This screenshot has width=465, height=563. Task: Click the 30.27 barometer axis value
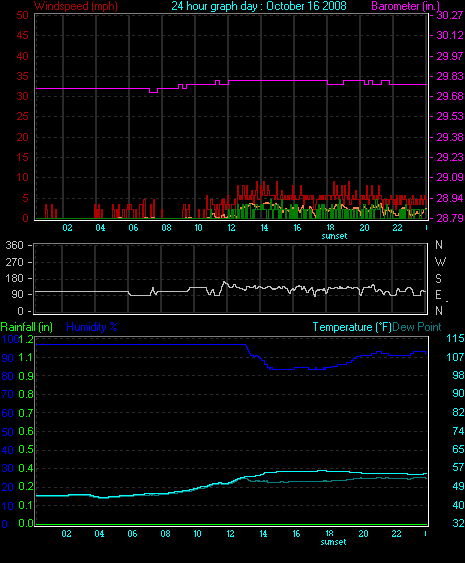[x=449, y=15]
